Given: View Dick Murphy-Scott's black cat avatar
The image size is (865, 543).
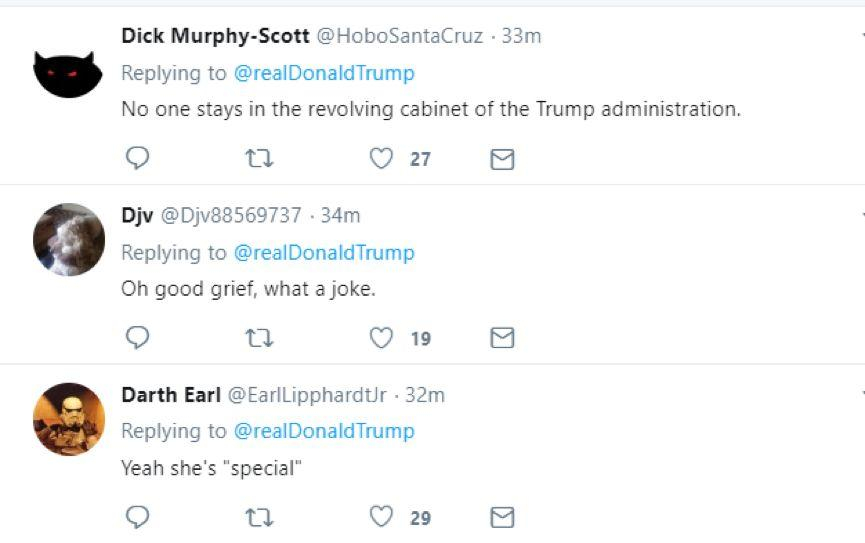Looking at the screenshot, I should (x=68, y=71).
